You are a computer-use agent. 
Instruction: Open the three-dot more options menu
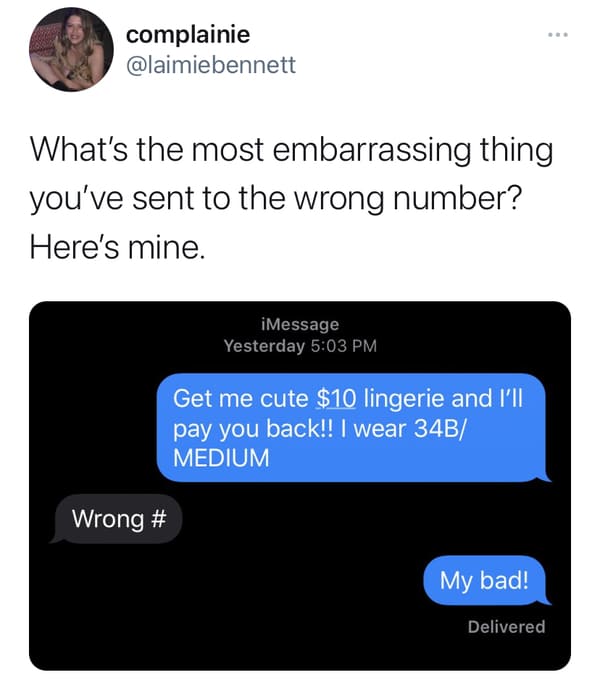point(557,35)
